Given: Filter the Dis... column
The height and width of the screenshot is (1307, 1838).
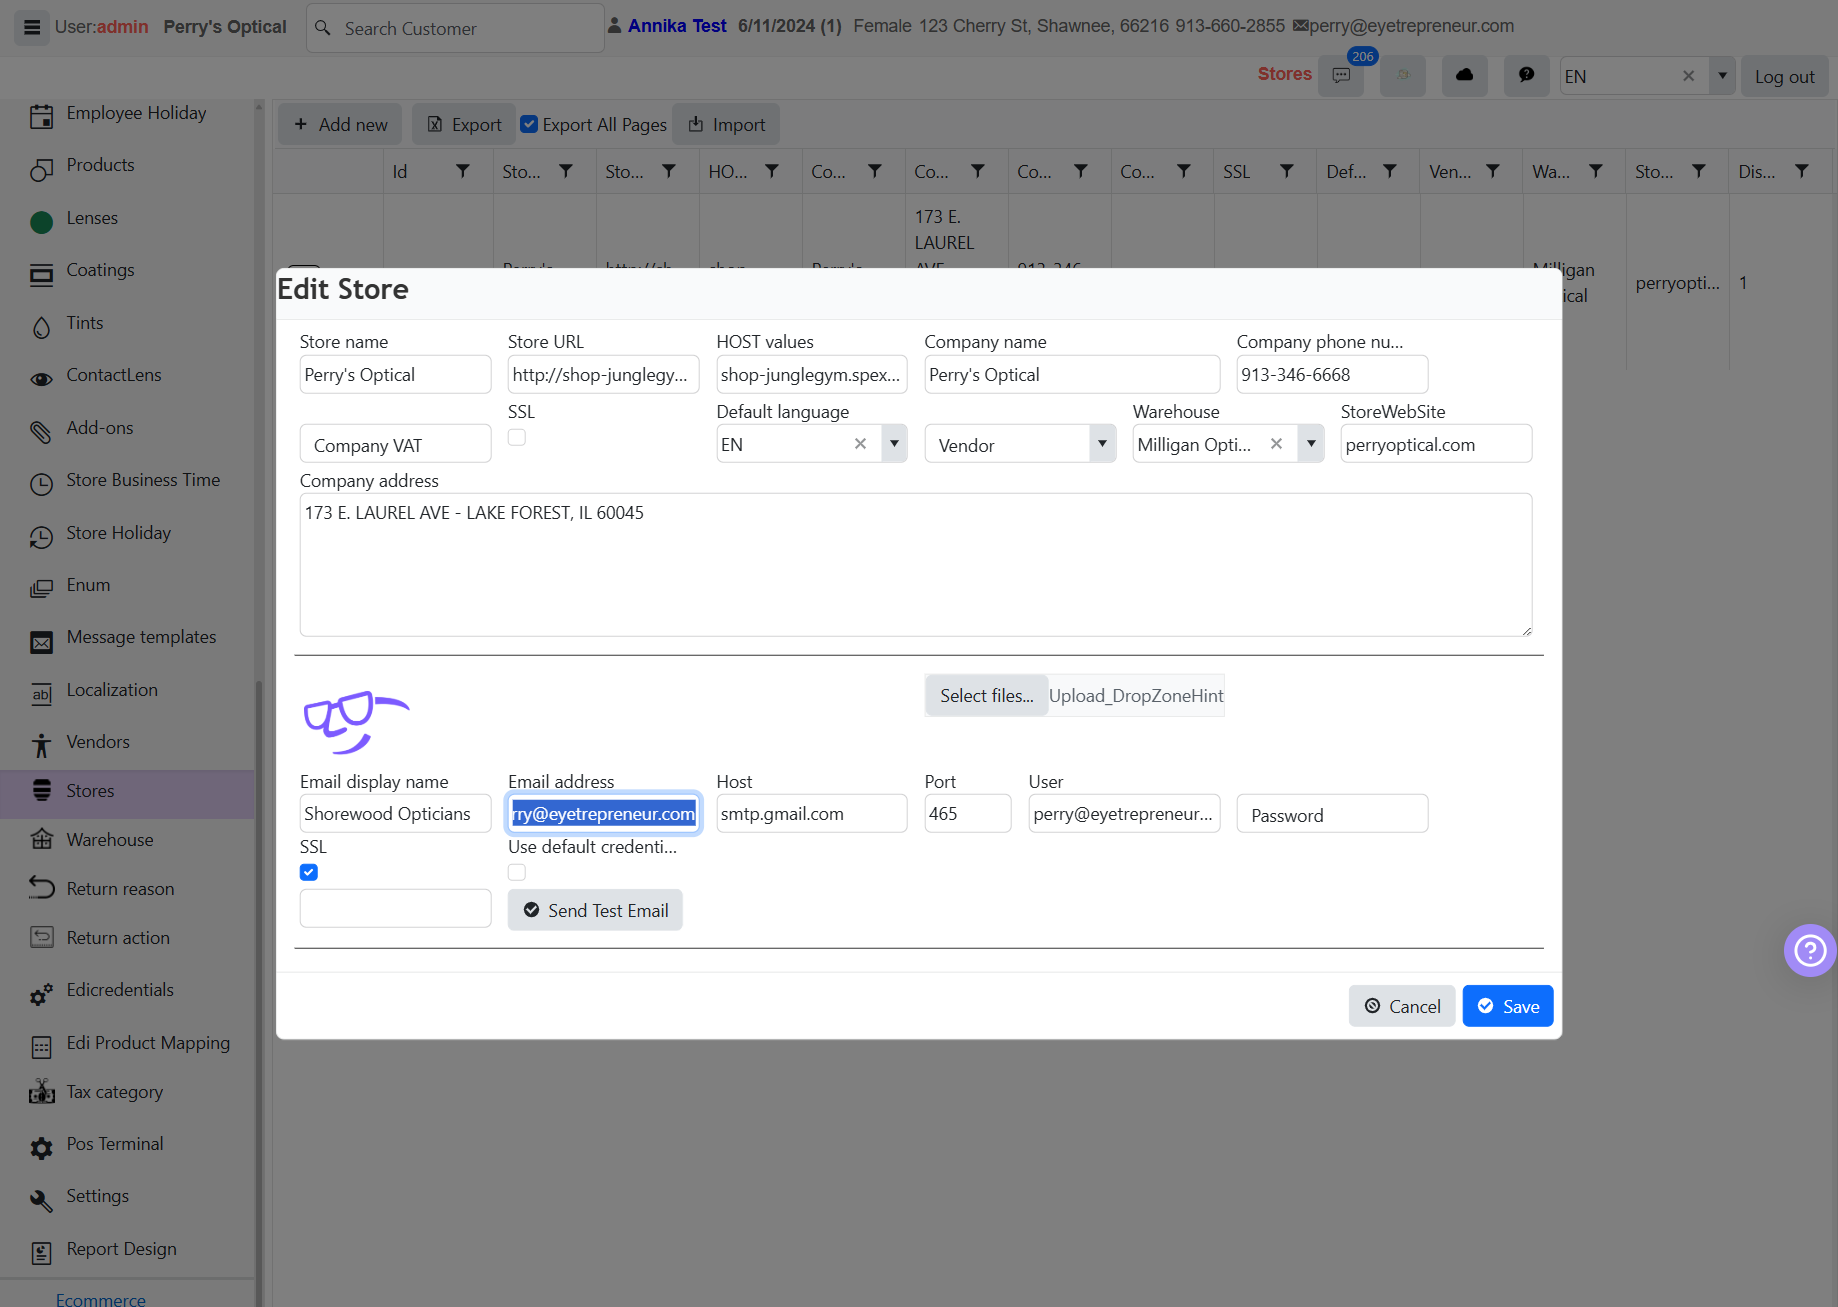Looking at the screenshot, I should click(x=1802, y=172).
